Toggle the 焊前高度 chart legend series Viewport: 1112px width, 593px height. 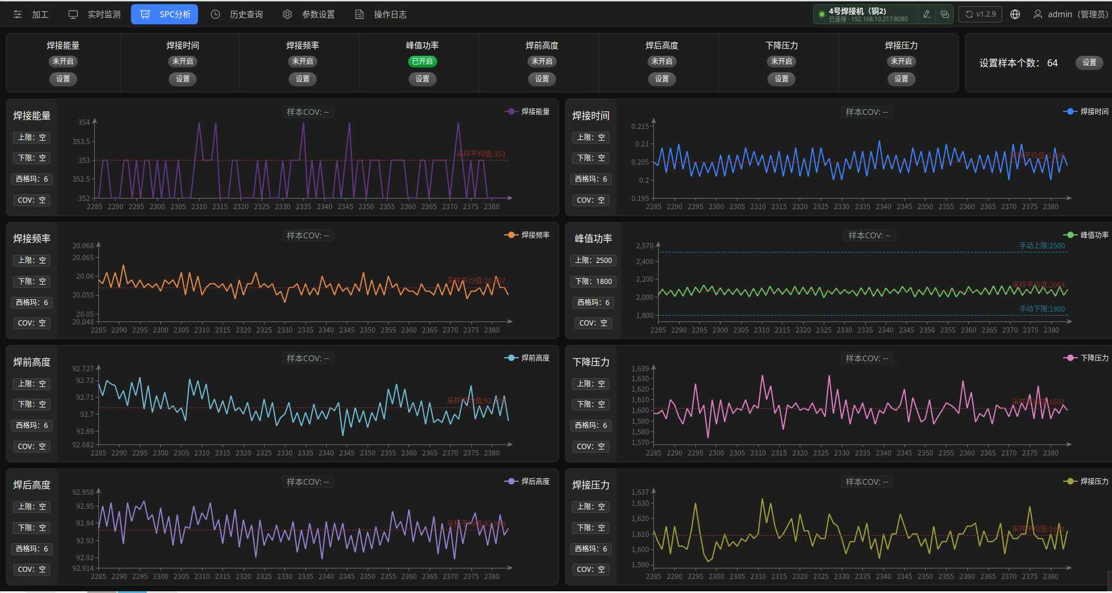527,358
